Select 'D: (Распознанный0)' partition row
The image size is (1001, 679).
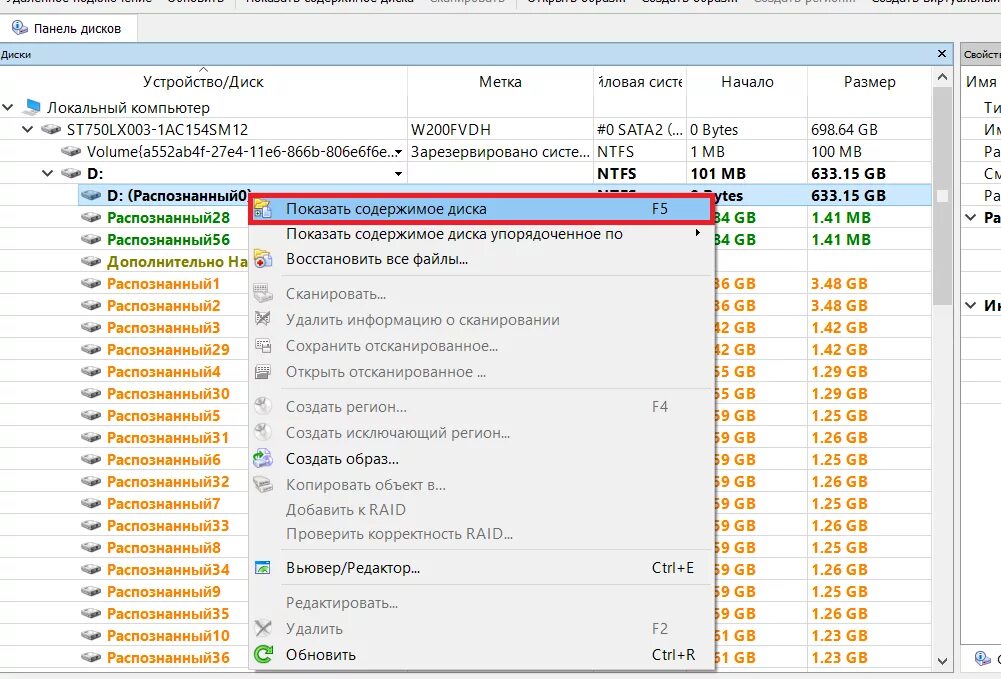coord(179,196)
